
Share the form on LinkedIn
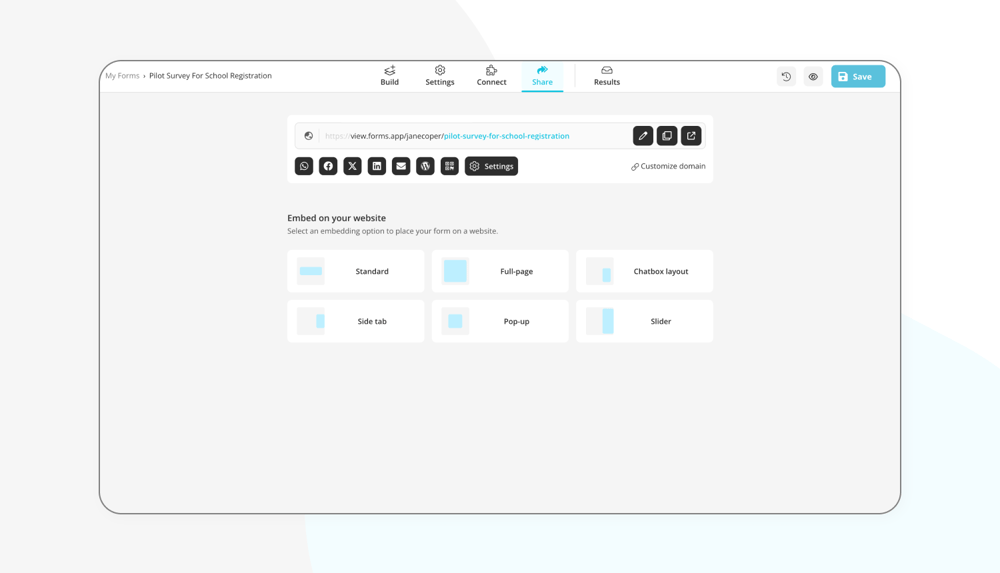click(377, 166)
